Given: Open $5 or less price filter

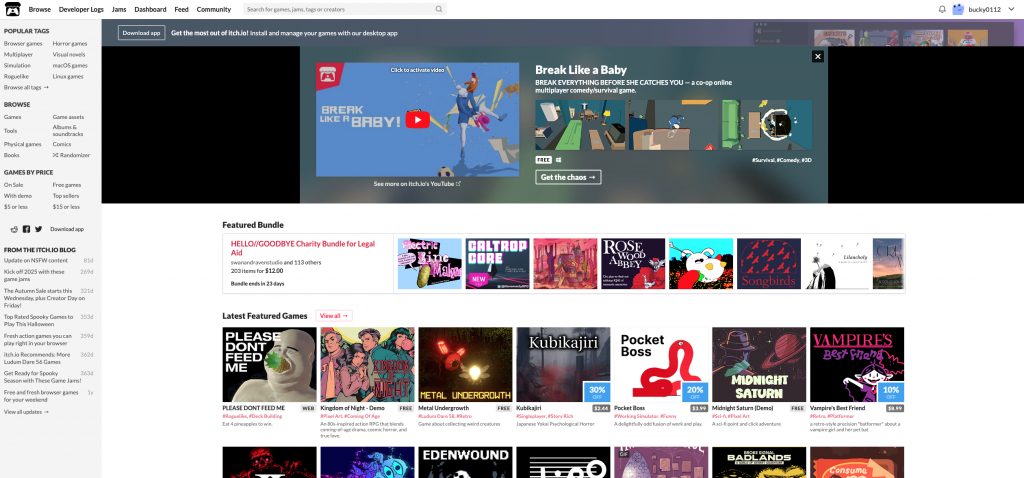Looking at the screenshot, I should [16, 207].
